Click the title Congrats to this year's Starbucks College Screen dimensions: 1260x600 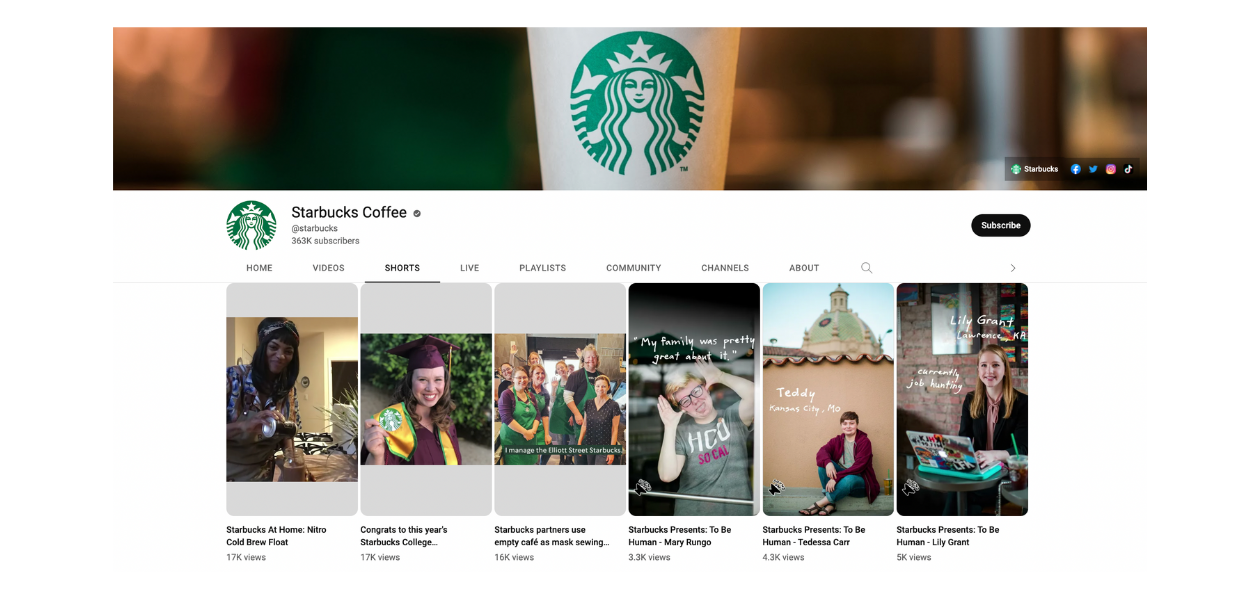click(x=404, y=536)
